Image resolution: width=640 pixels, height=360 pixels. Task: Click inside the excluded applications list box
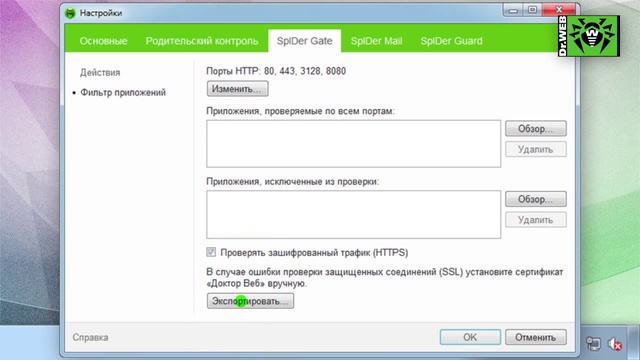[x=353, y=214]
